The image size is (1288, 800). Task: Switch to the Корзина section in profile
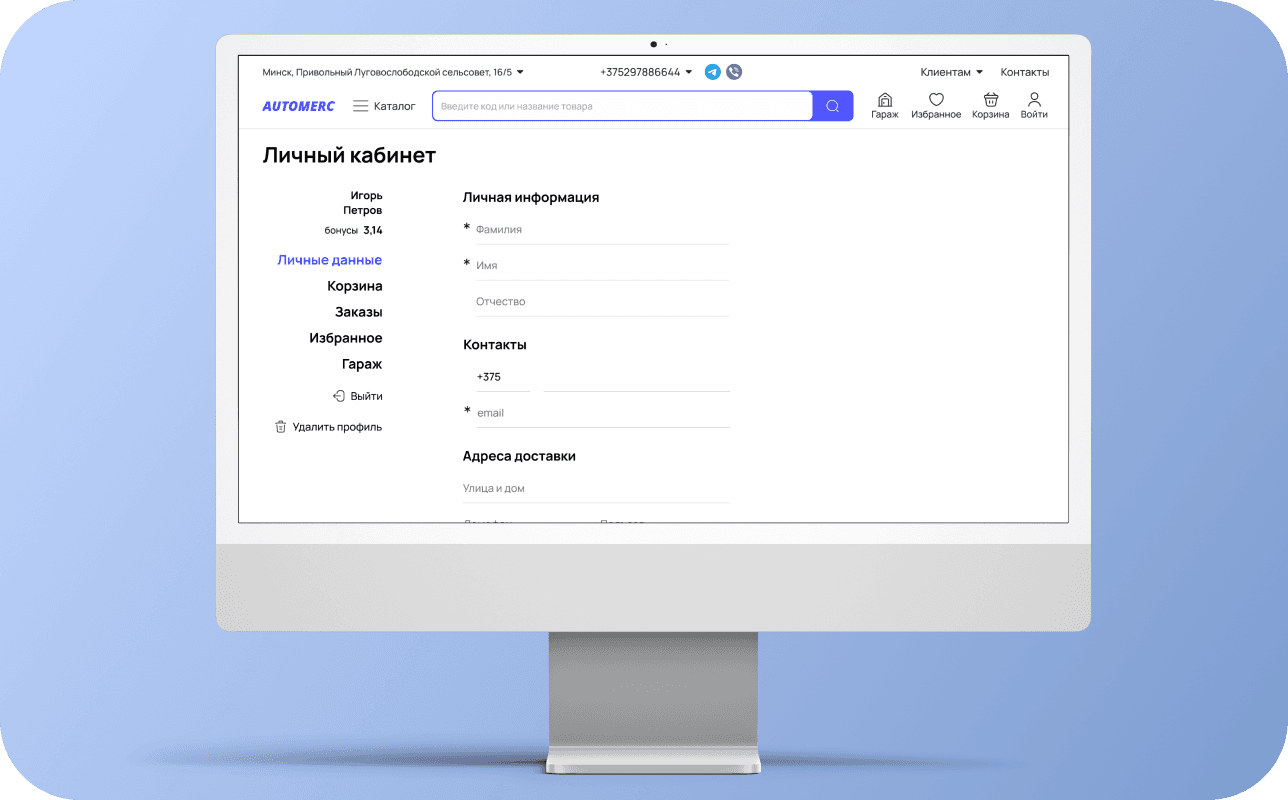point(355,286)
